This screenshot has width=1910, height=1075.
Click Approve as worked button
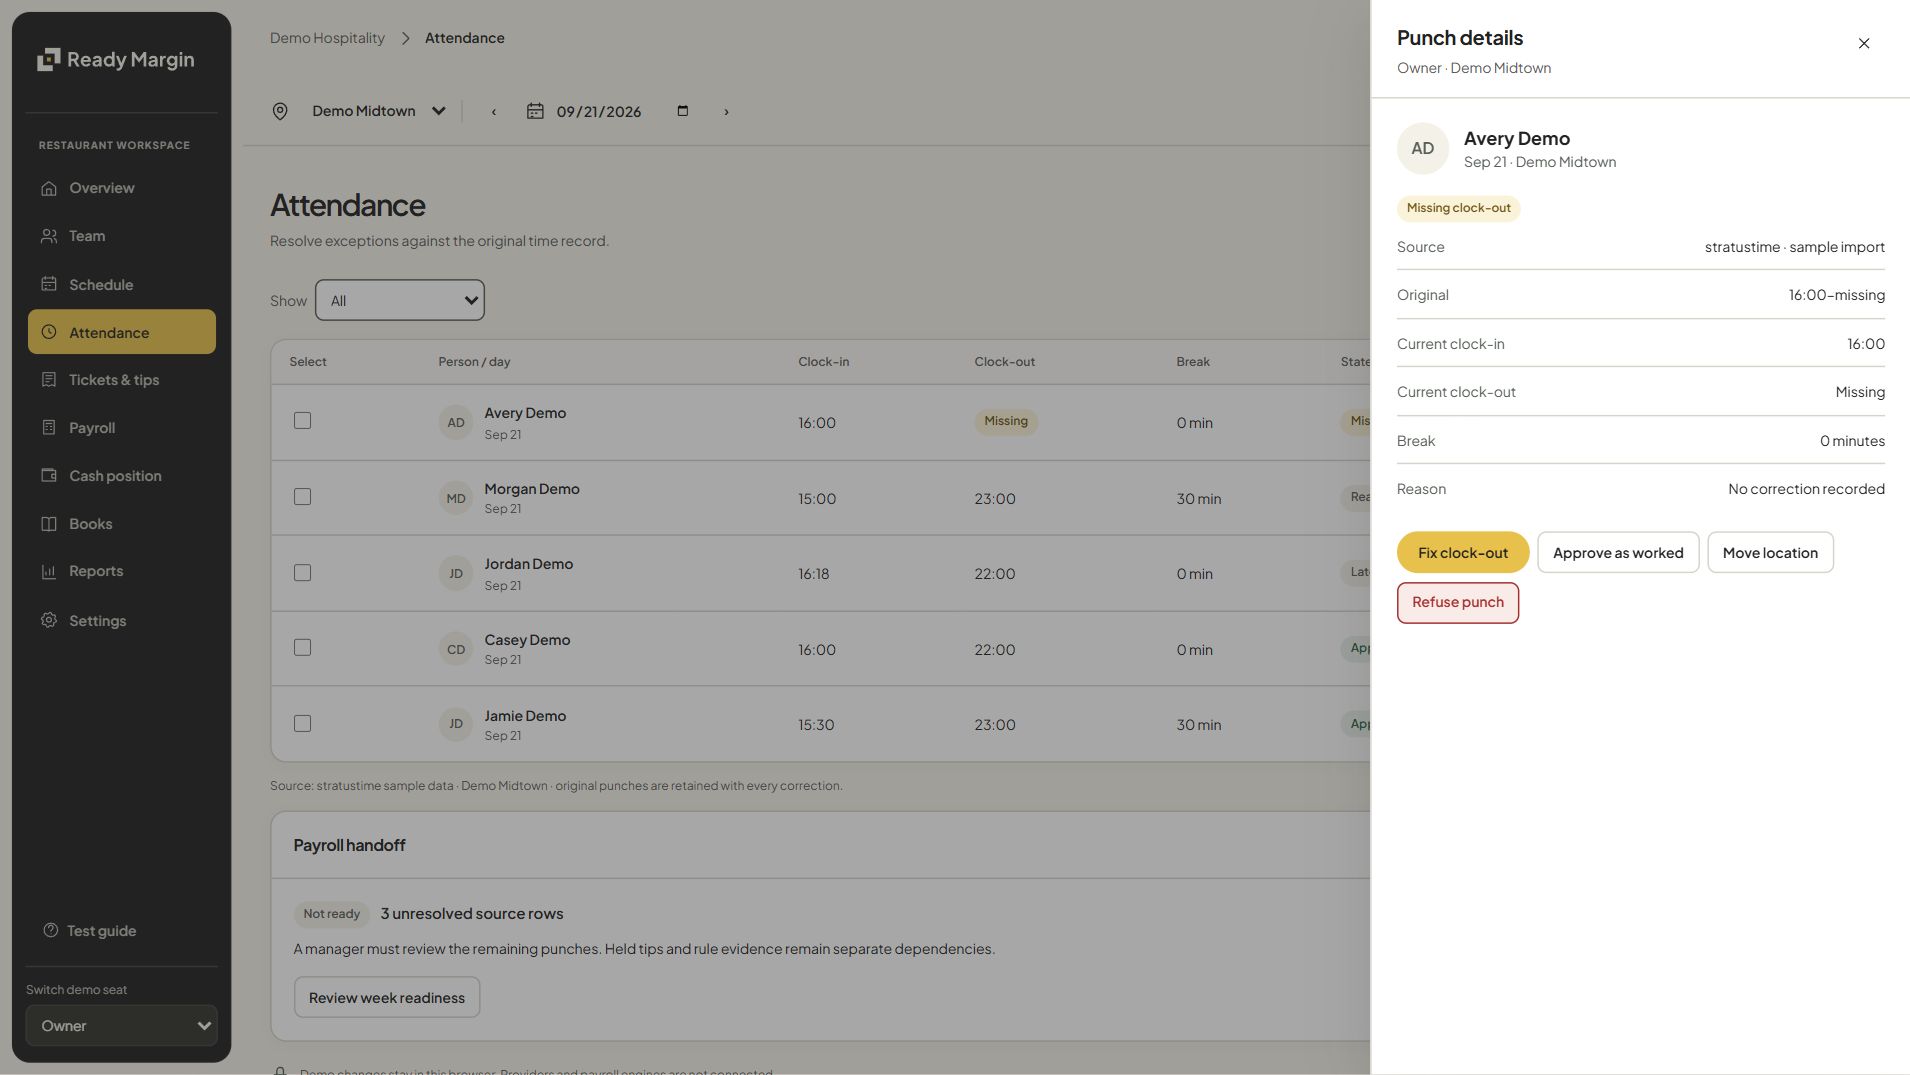click(1618, 552)
